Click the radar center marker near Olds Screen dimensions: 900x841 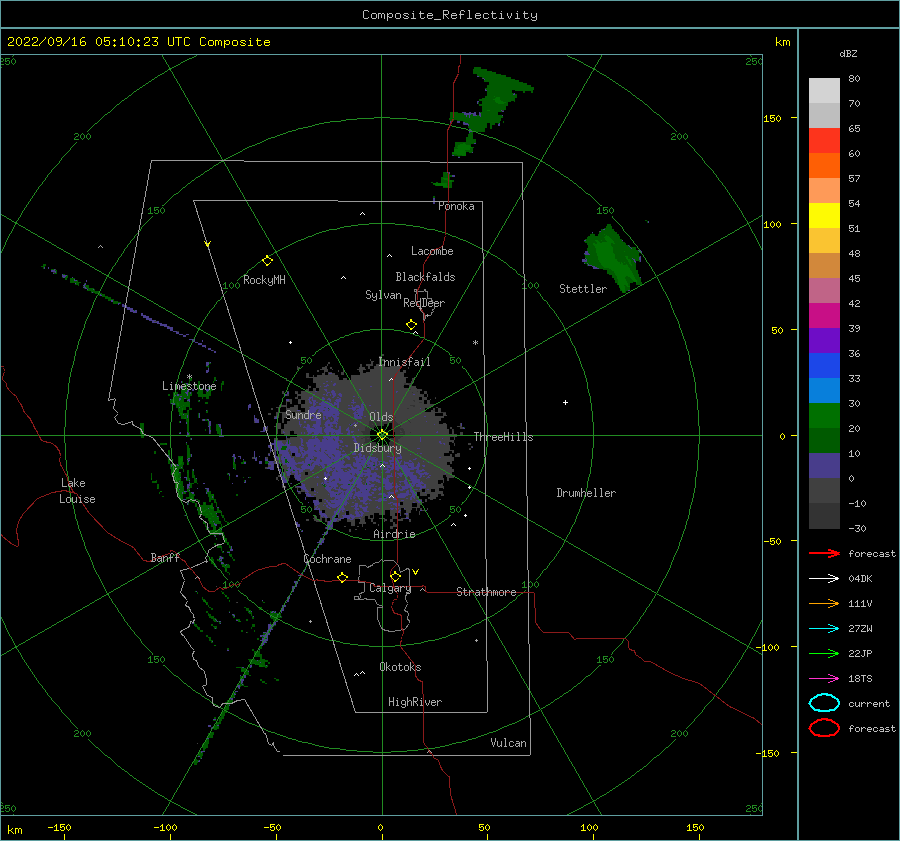(382, 435)
